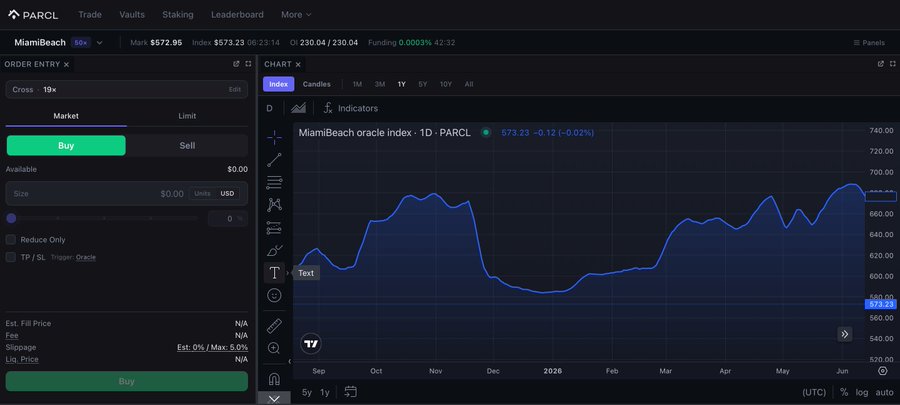Close the Order Entry panel
The image size is (900, 405).
[66, 65]
